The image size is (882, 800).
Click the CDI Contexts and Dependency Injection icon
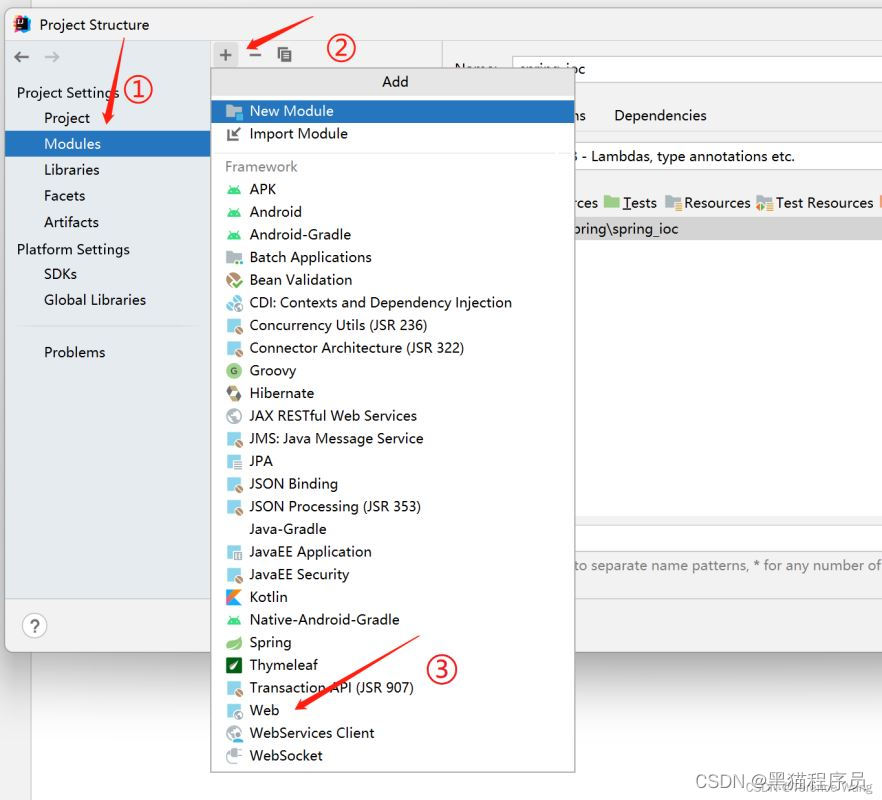click(234, 303)
